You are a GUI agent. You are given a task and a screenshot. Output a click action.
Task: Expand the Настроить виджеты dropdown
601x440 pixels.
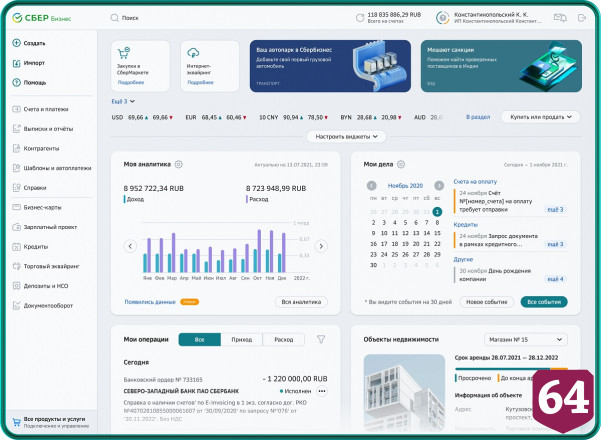coord(346,136)
